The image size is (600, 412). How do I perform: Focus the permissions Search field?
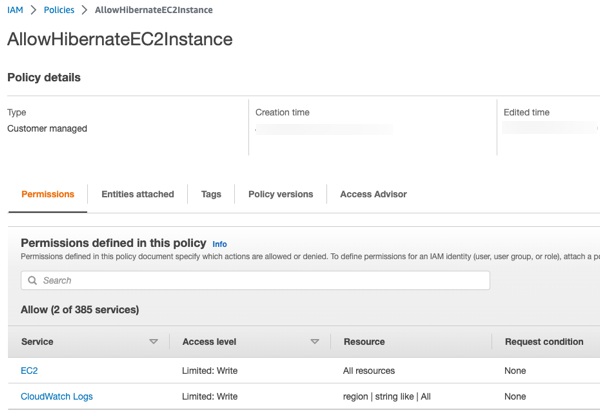260,281
